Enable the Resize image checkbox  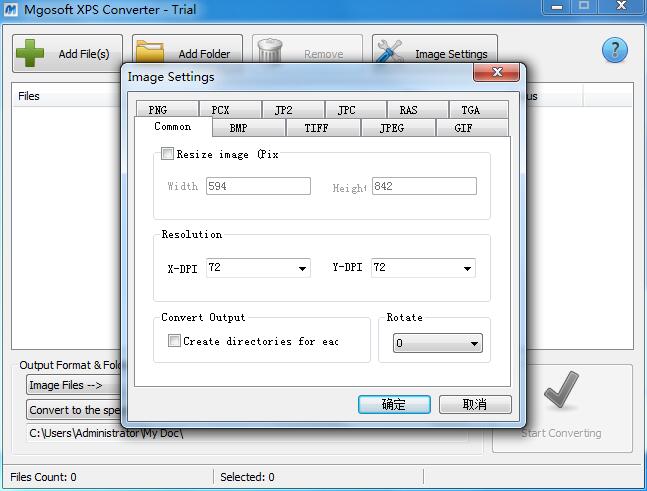(x=167, y=154)
